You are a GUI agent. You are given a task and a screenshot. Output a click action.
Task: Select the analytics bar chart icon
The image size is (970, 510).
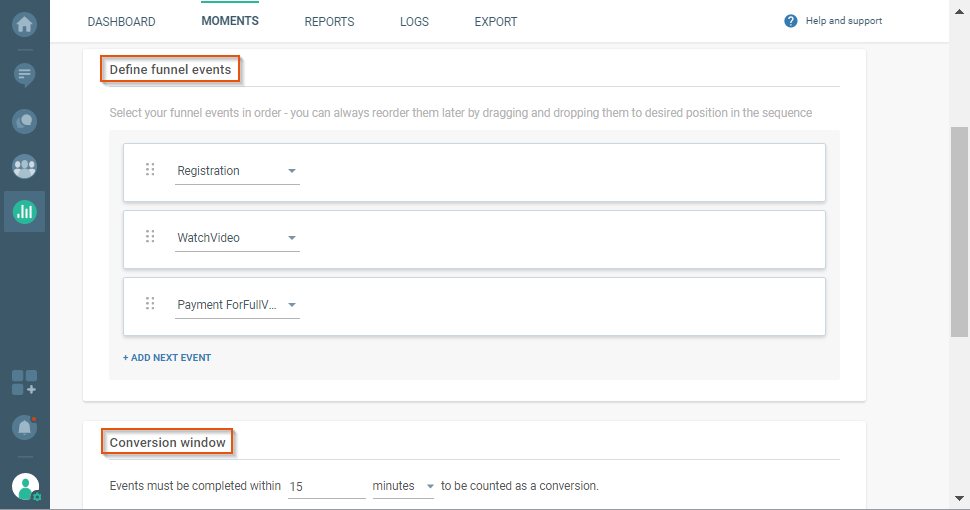tap(24, 211)
